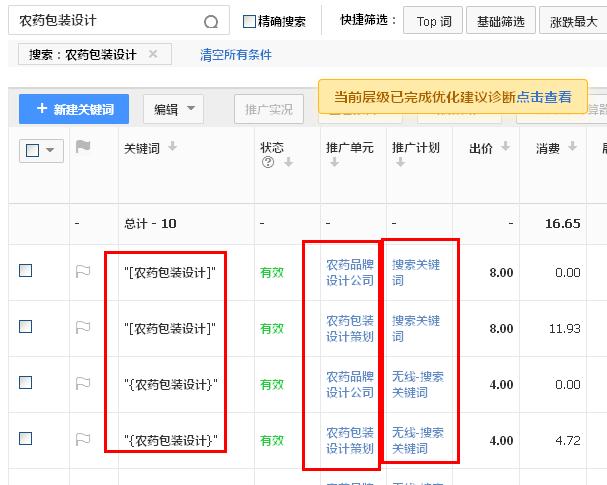Click the search magnifier icon
The height and width of the screenshot is (485, 607).
(211, 22)
